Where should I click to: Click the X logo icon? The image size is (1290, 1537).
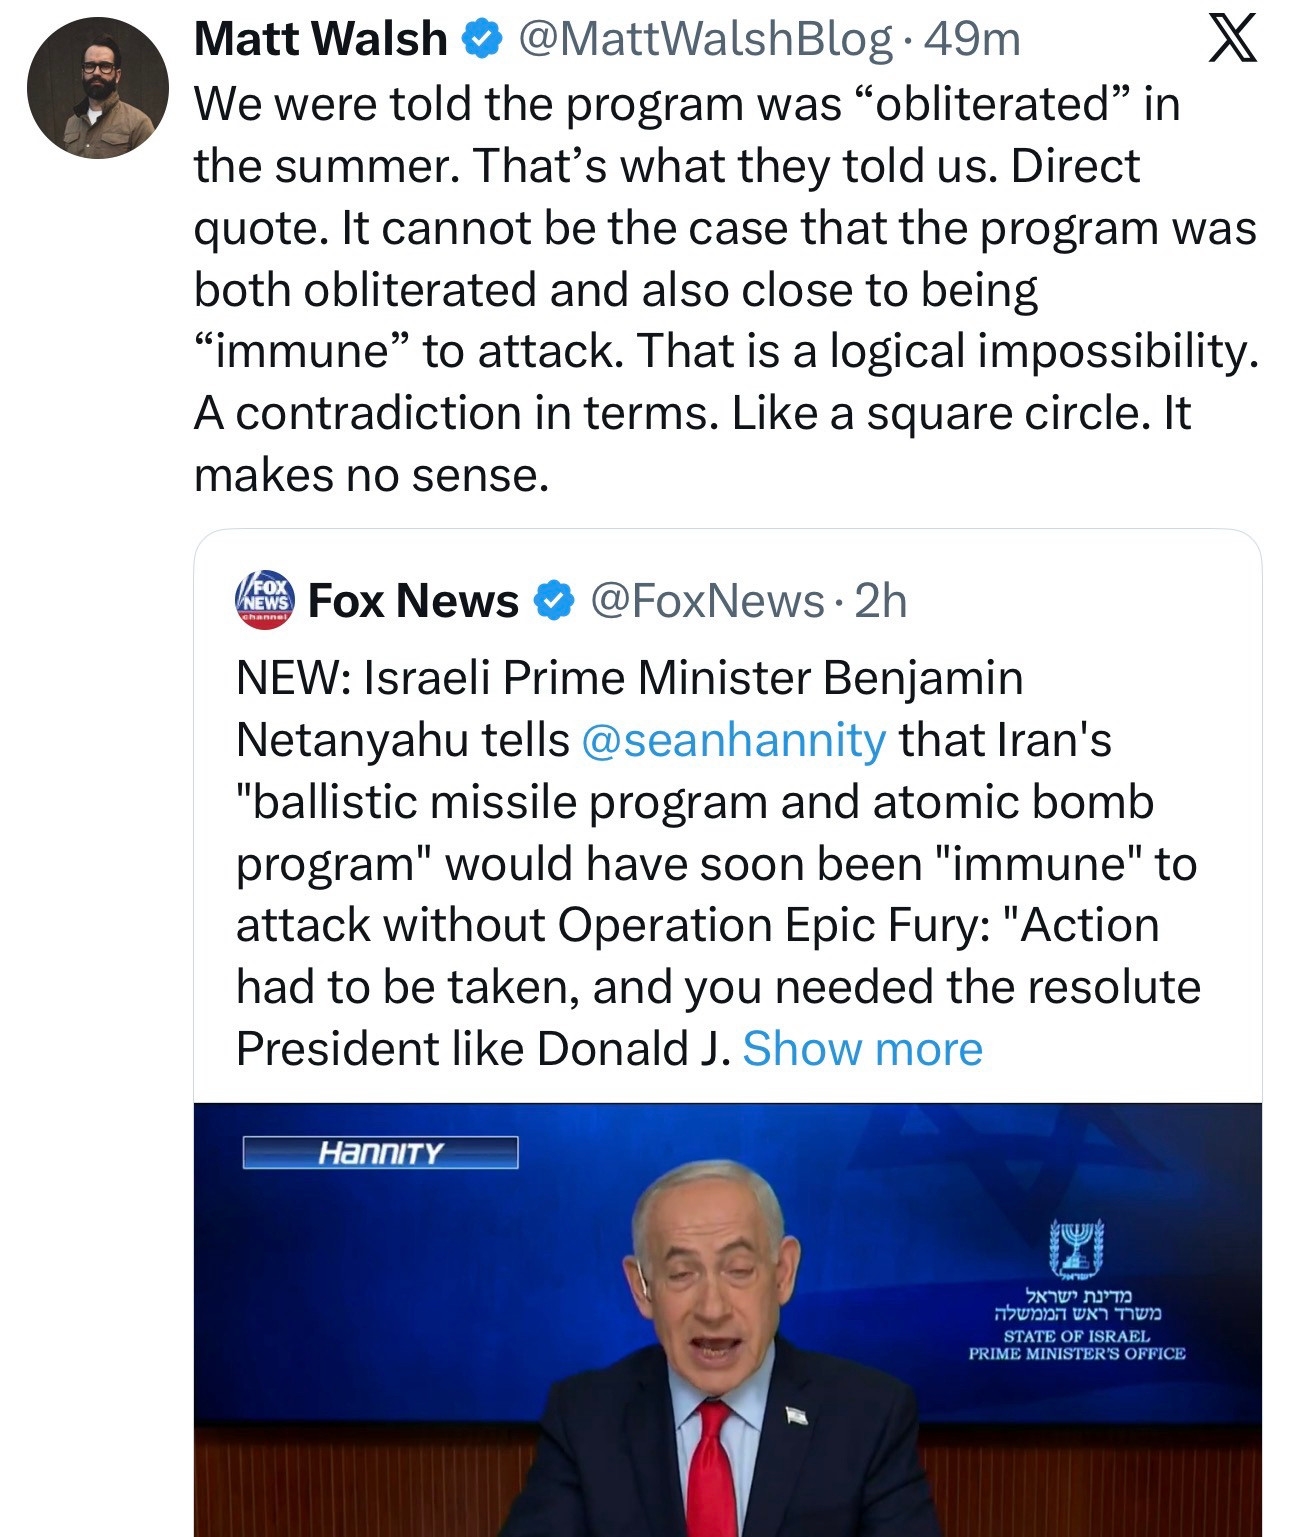1232,40
